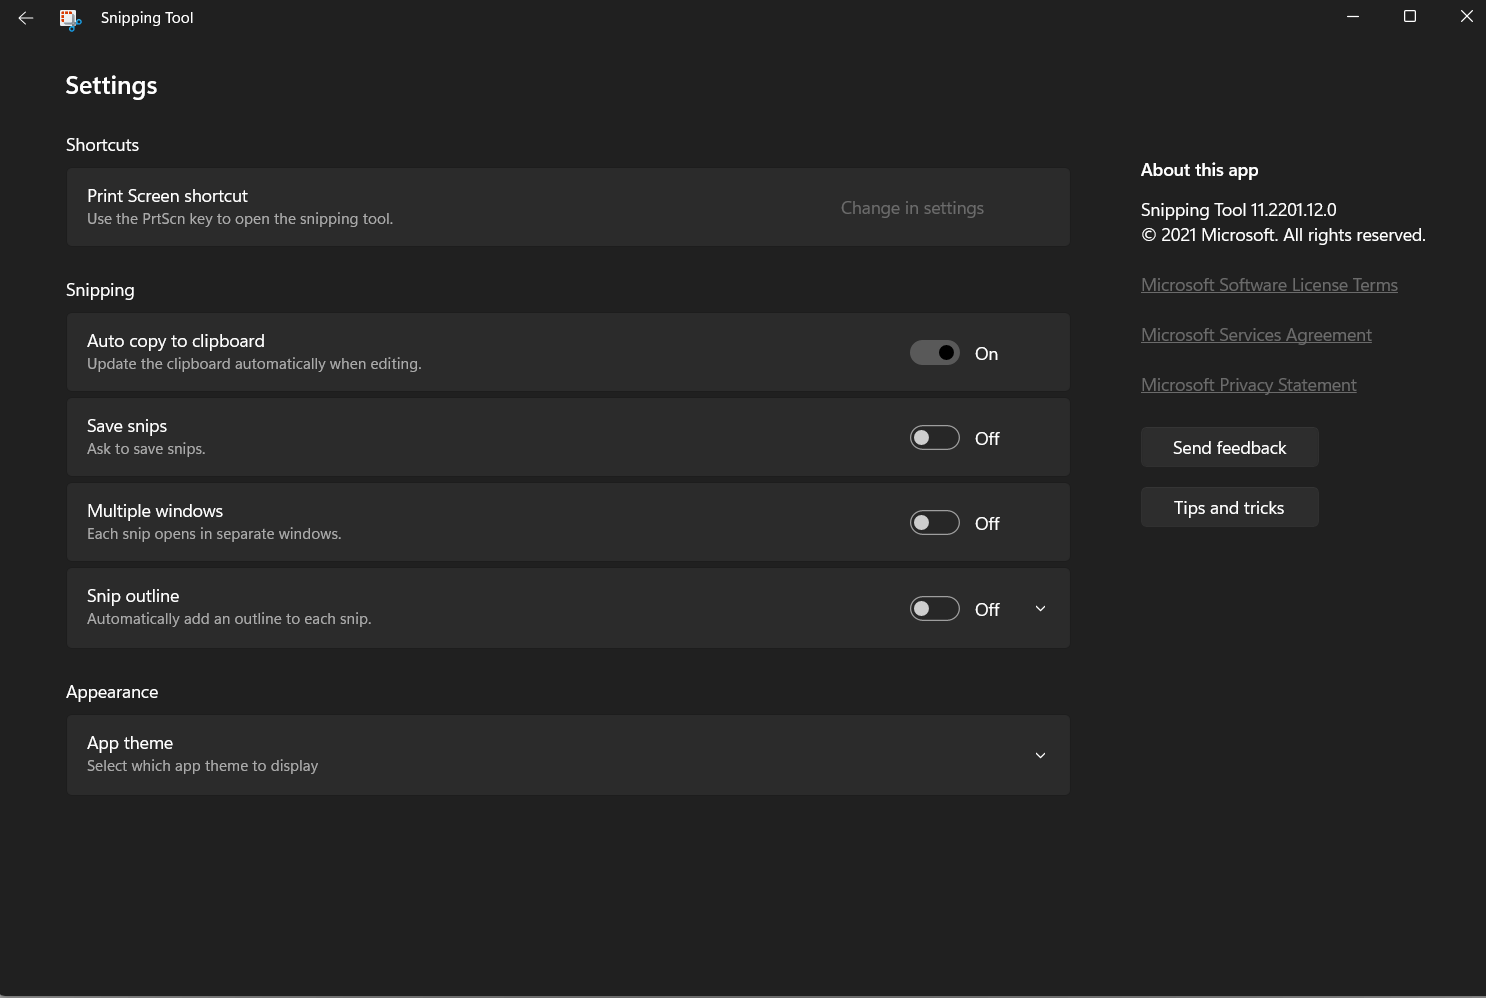Click the 'Appearance' section heading

[x=112, y=692]
